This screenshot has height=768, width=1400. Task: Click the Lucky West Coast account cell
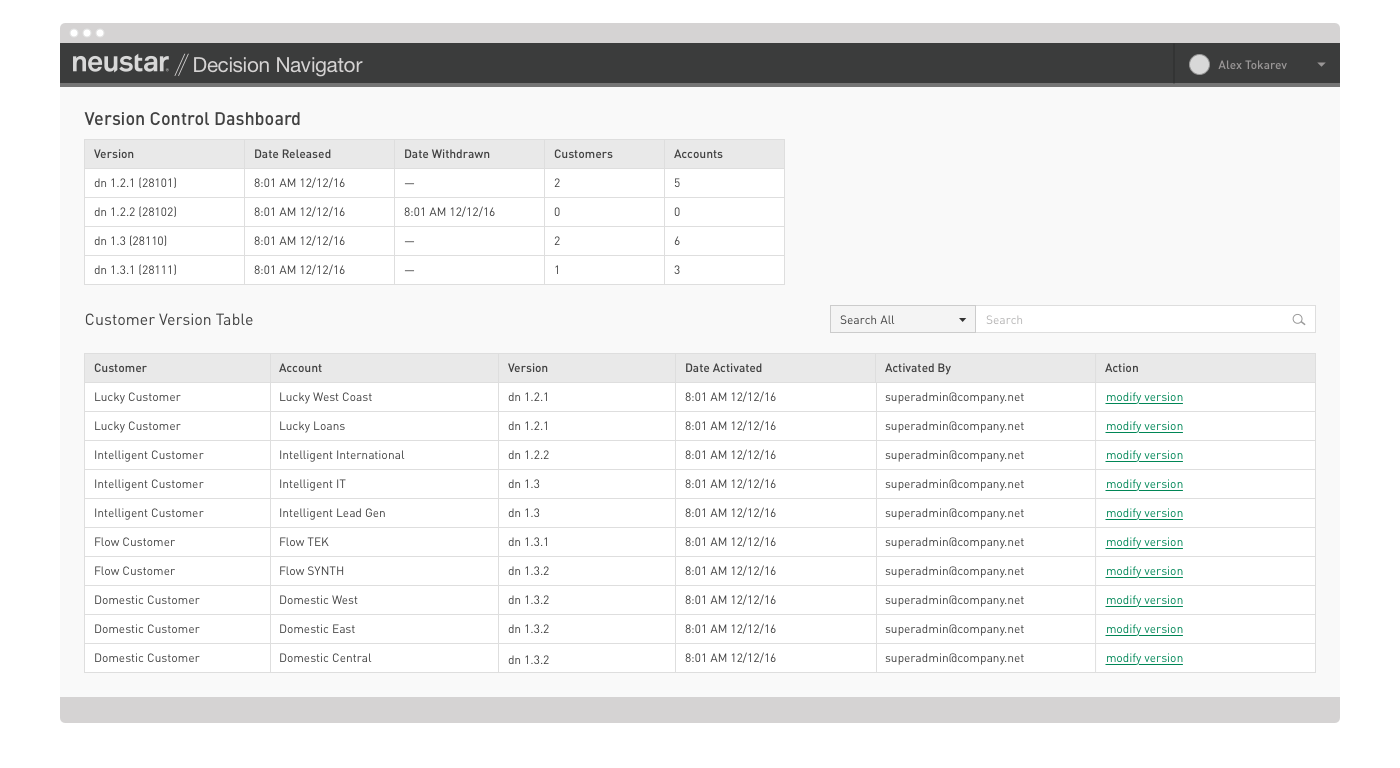point(384,397)
